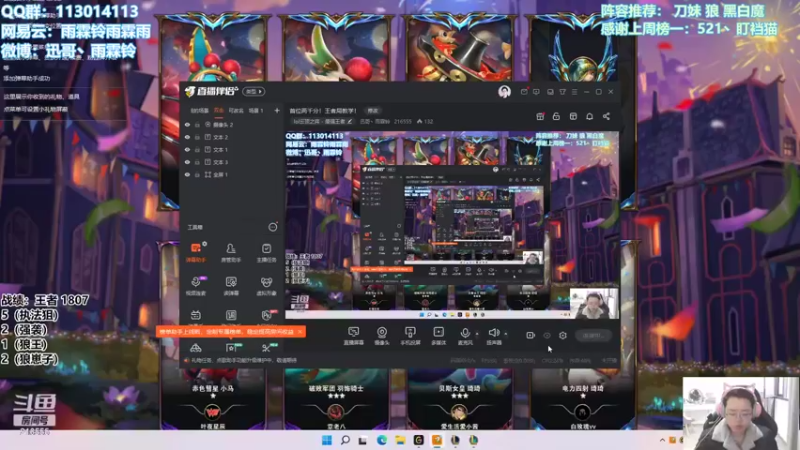Viewport: 800px width, 450px height.
Task: Open the 视频连麦 video co-stream tool
Action: tap(195, 286)
